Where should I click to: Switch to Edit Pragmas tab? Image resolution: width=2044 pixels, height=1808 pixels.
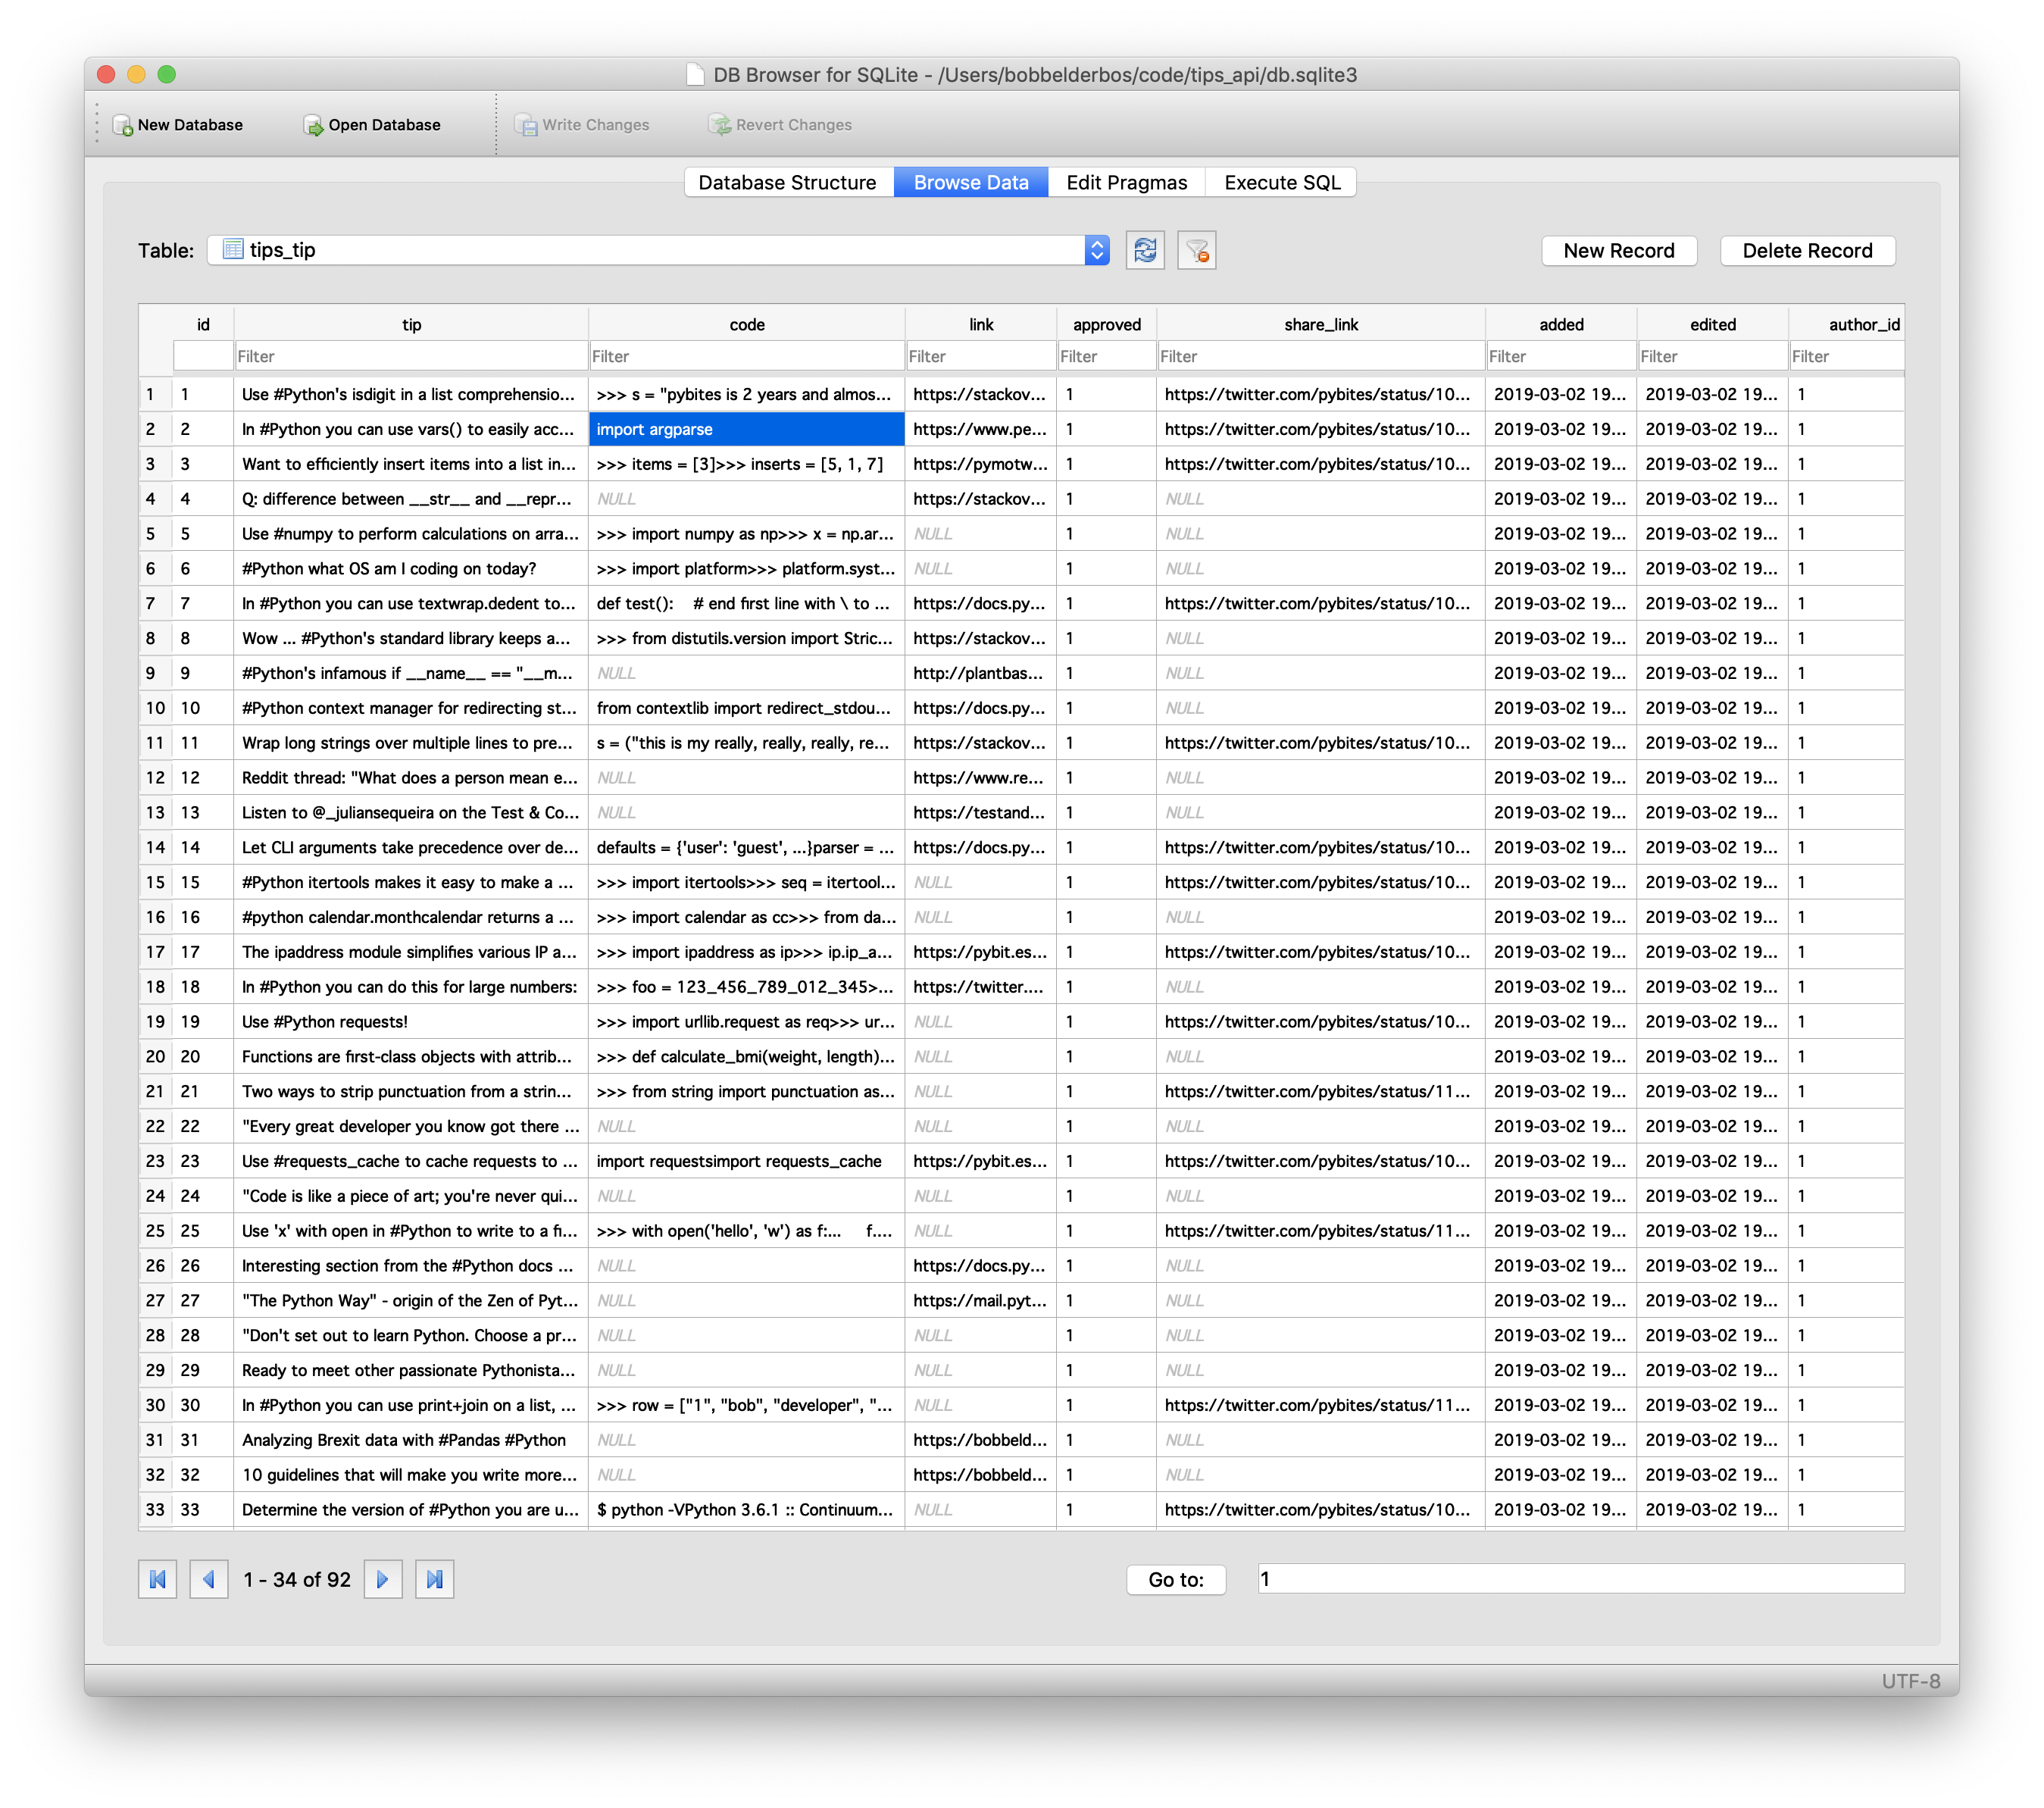pyautogui.click(x=1126, y=182)
